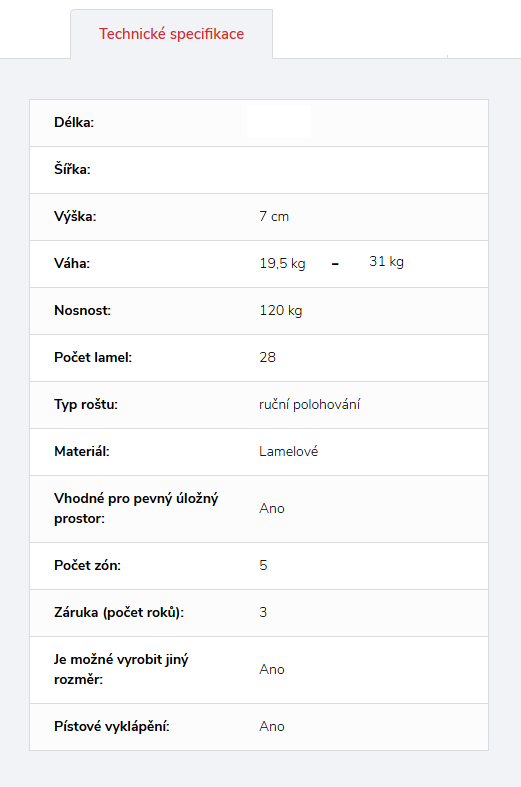The image size is (521, 787).
Task: Open the Technické specifikace tab
Action: [x=171, y=34]
